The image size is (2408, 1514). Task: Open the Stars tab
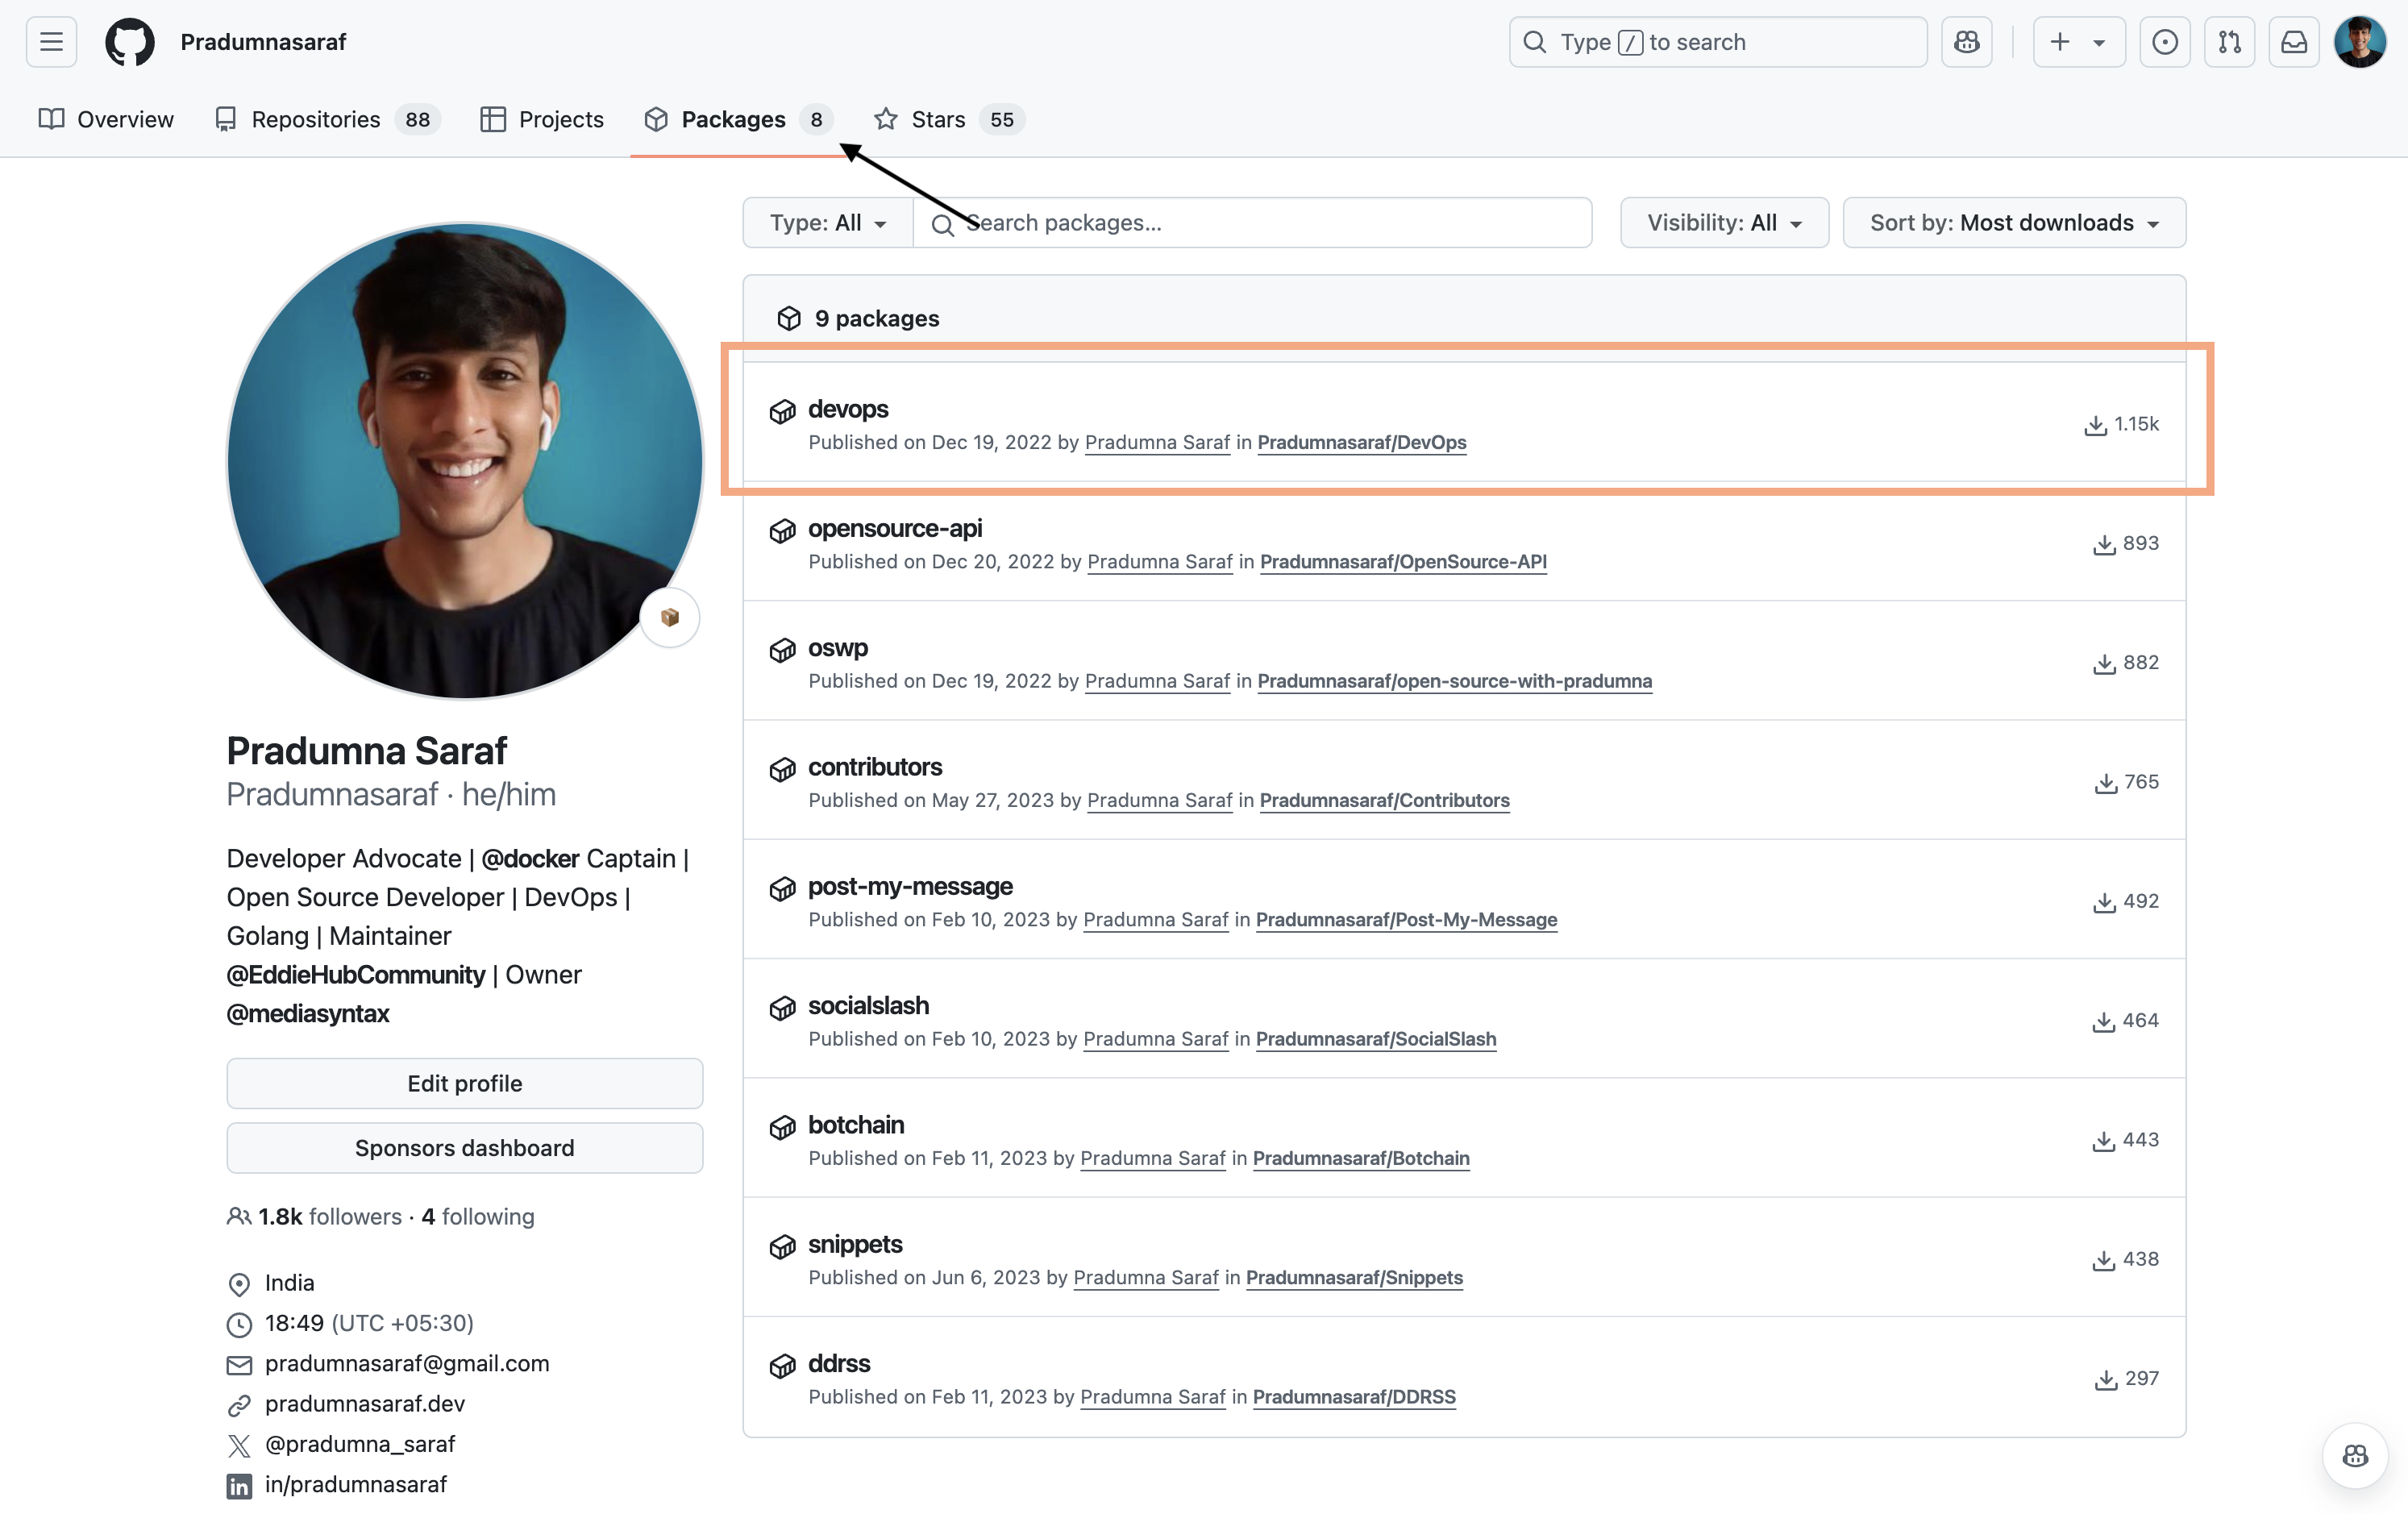[937, 119]
